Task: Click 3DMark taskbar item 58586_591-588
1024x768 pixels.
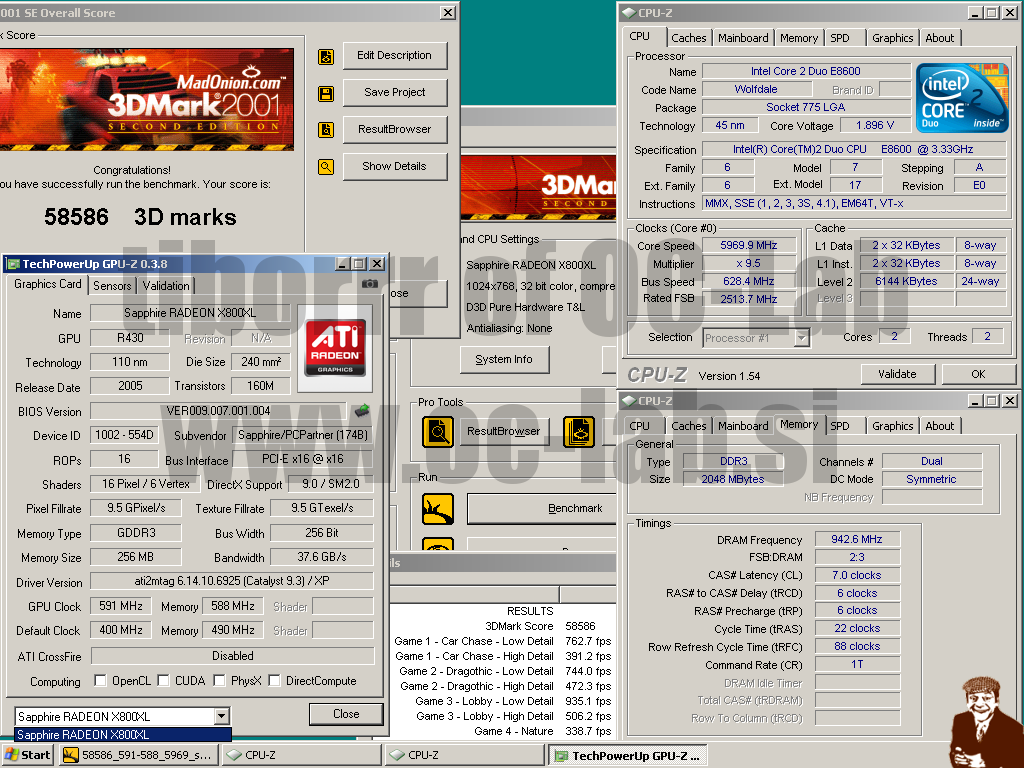Action: [x=138, y=756]
